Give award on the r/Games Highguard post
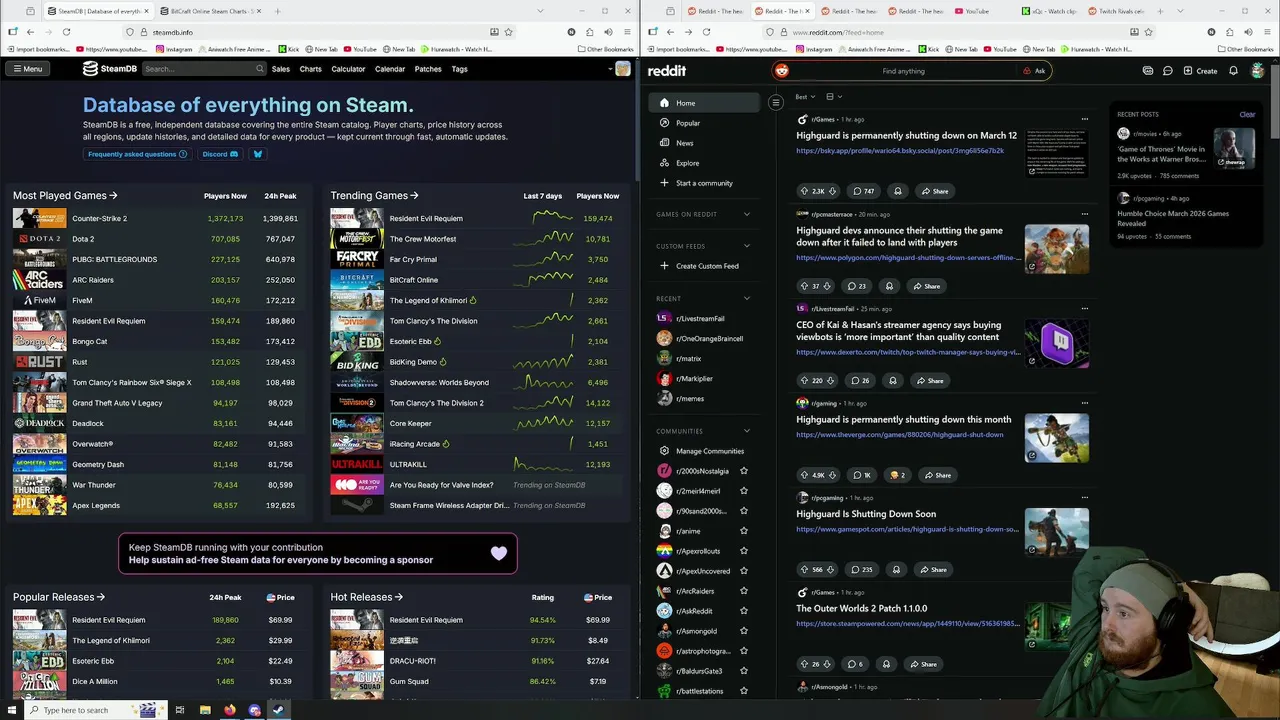 click(x=897, y=191)
